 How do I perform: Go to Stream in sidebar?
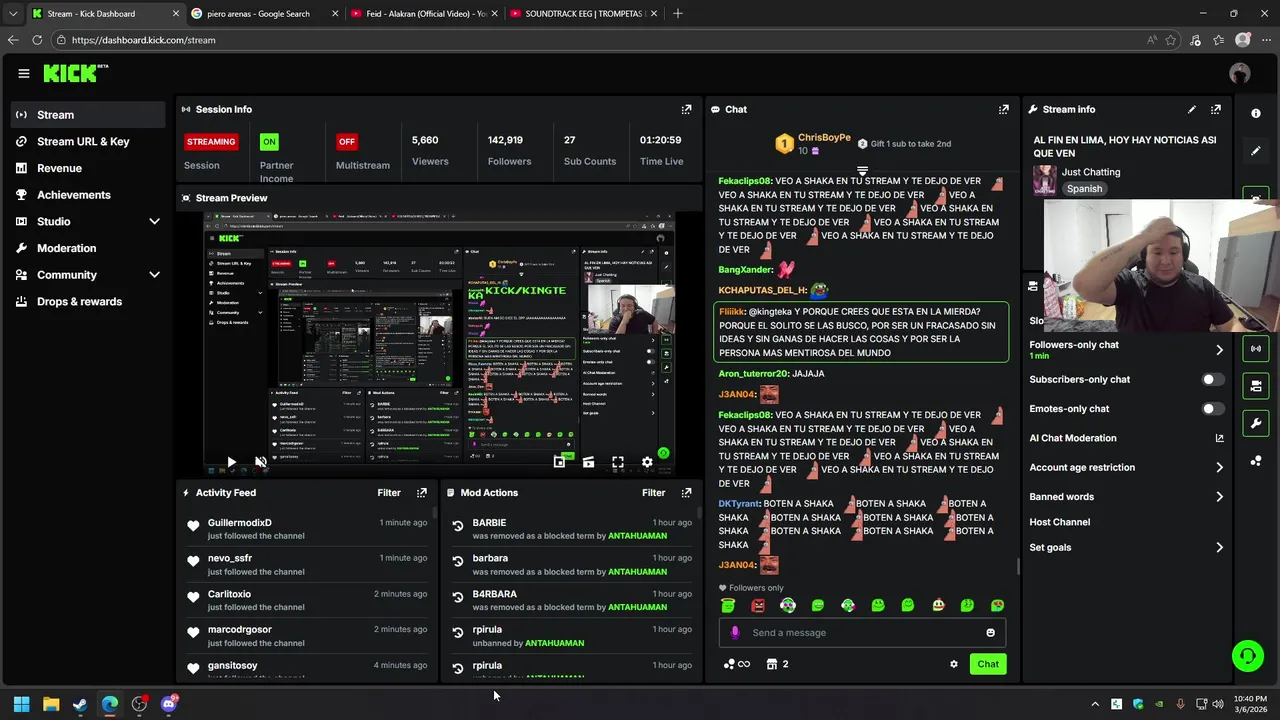tap(89, 115)
